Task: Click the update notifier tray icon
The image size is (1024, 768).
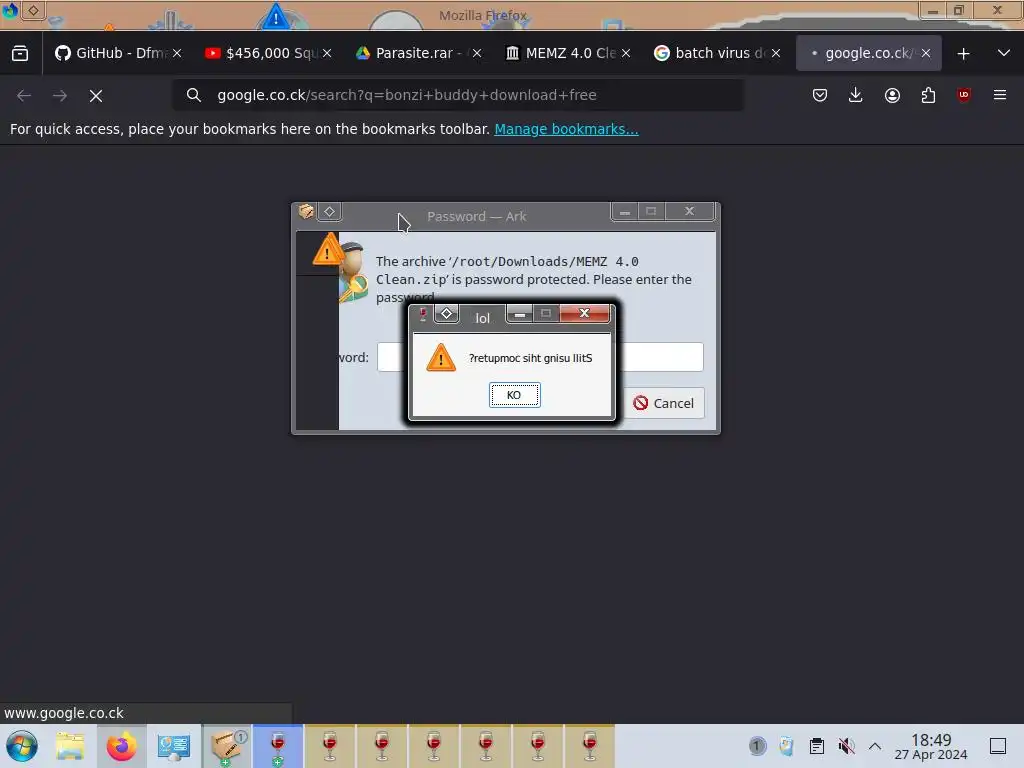Action: (x=757, y=746)
